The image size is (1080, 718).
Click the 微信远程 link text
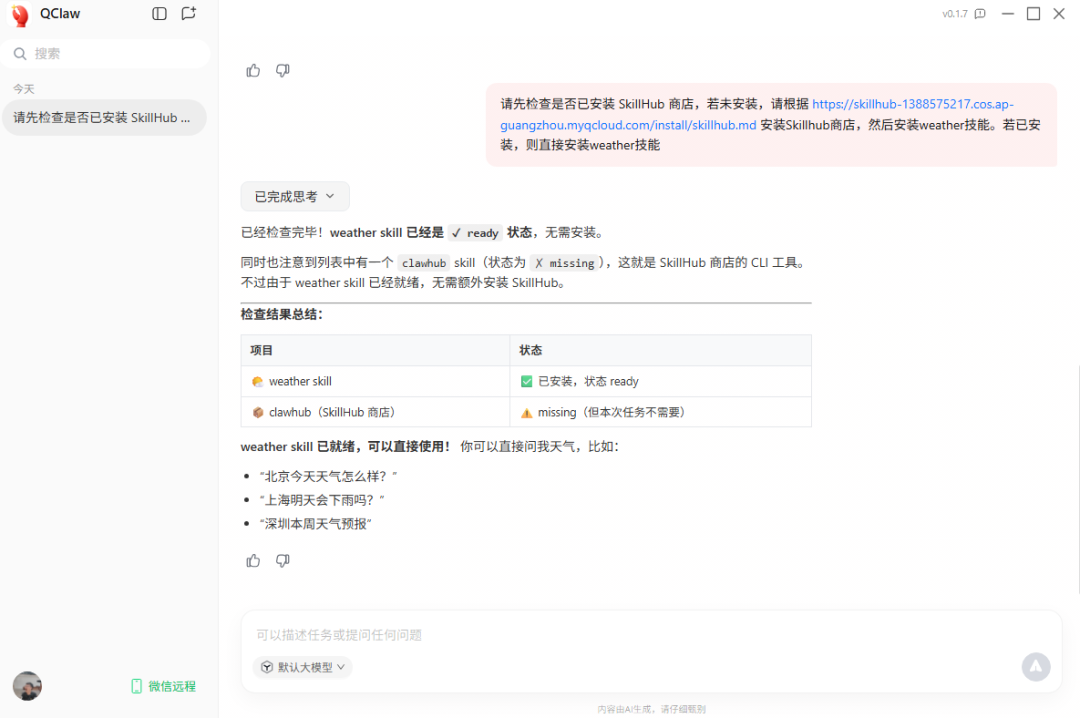(172, 686)
